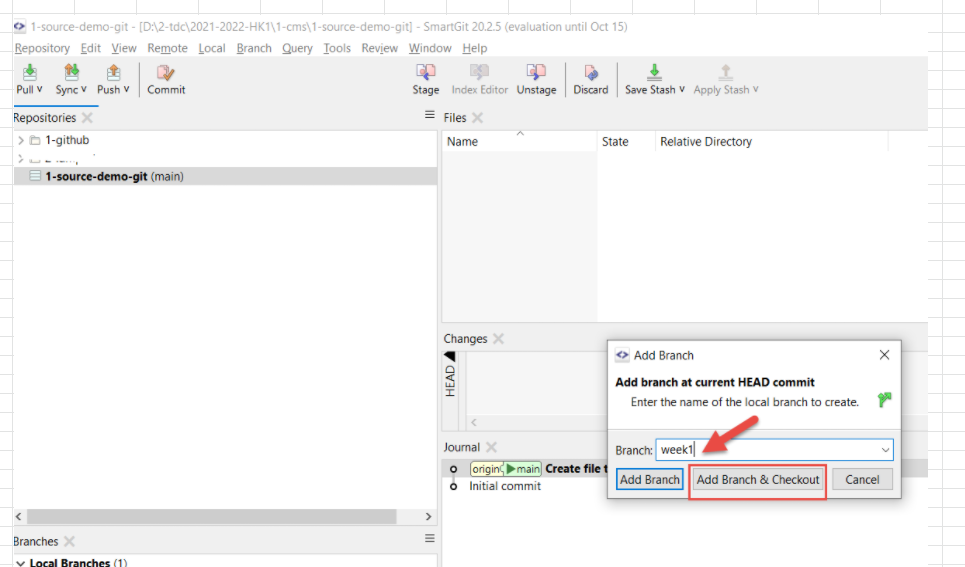The image size is (965, 567).
Task: Sort files by Name column
Action: coord(518,142)
